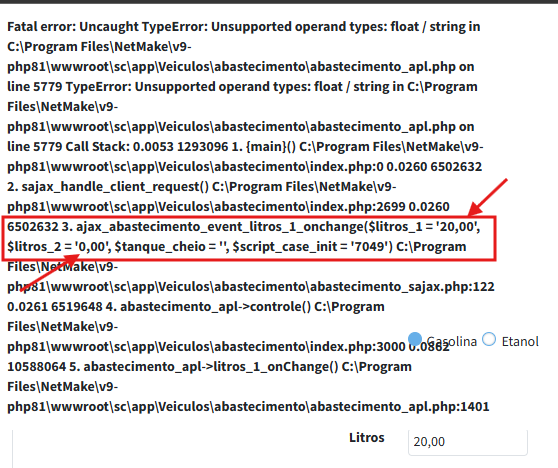Select the Etanol radio button
Image resolution: width=558 pixels, height=468 pixels.
489,339
